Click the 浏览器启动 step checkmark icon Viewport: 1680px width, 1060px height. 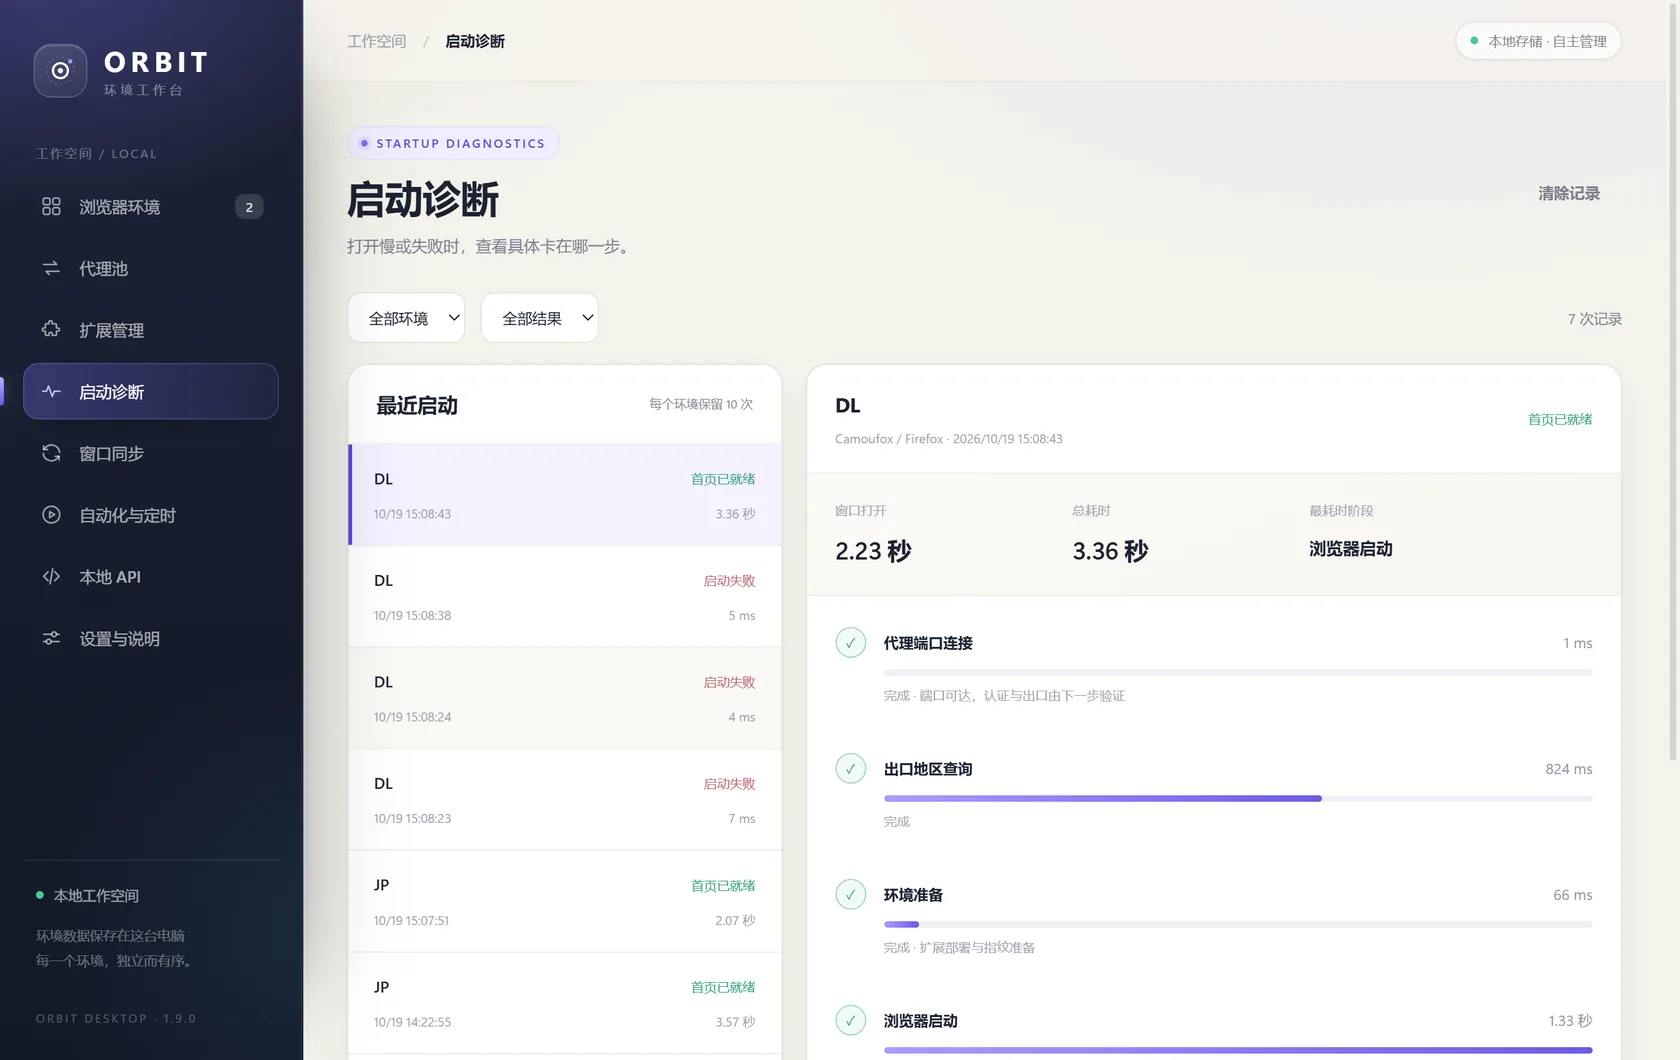(850, 1021)
